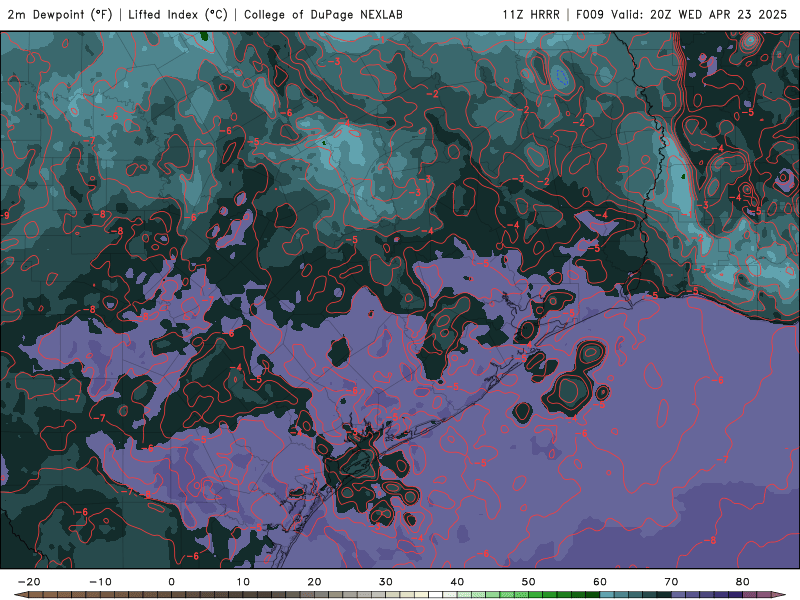
Task: Click the right end arrow of the color bar
Action: click(x=780, y=595)
